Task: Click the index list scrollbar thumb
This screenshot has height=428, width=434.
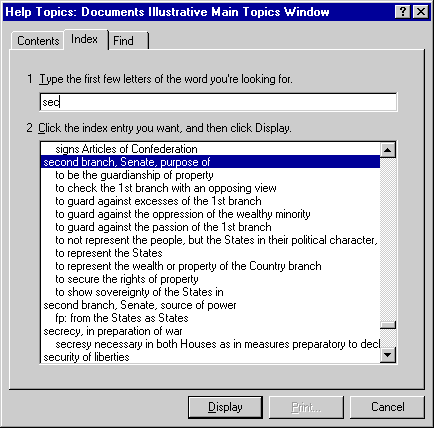Action: pyautogui.click(x=388, y=325)
